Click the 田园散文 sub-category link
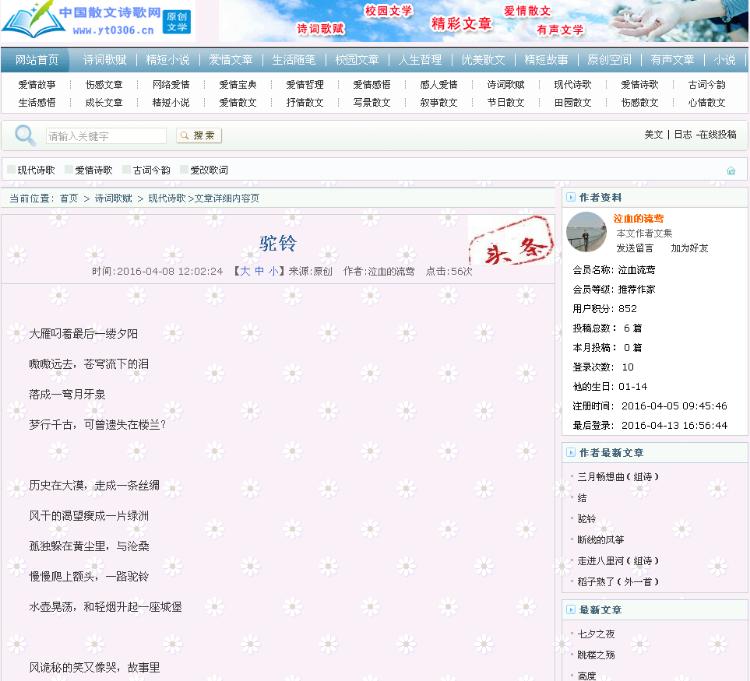750x681 pixels. click(573, 102)
